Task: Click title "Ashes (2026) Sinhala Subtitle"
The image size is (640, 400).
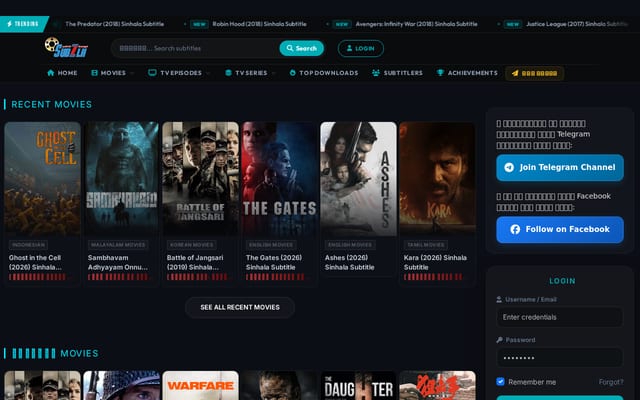Action: (x=350, y=262)
